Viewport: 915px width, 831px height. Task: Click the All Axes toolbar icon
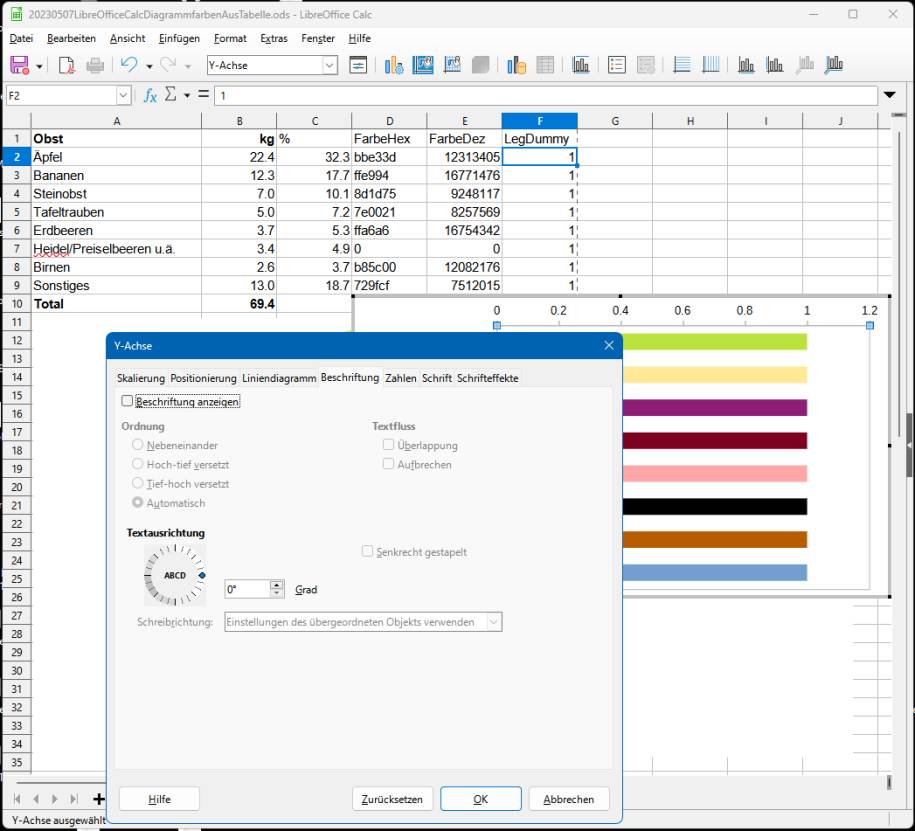(x=834, y=65)
